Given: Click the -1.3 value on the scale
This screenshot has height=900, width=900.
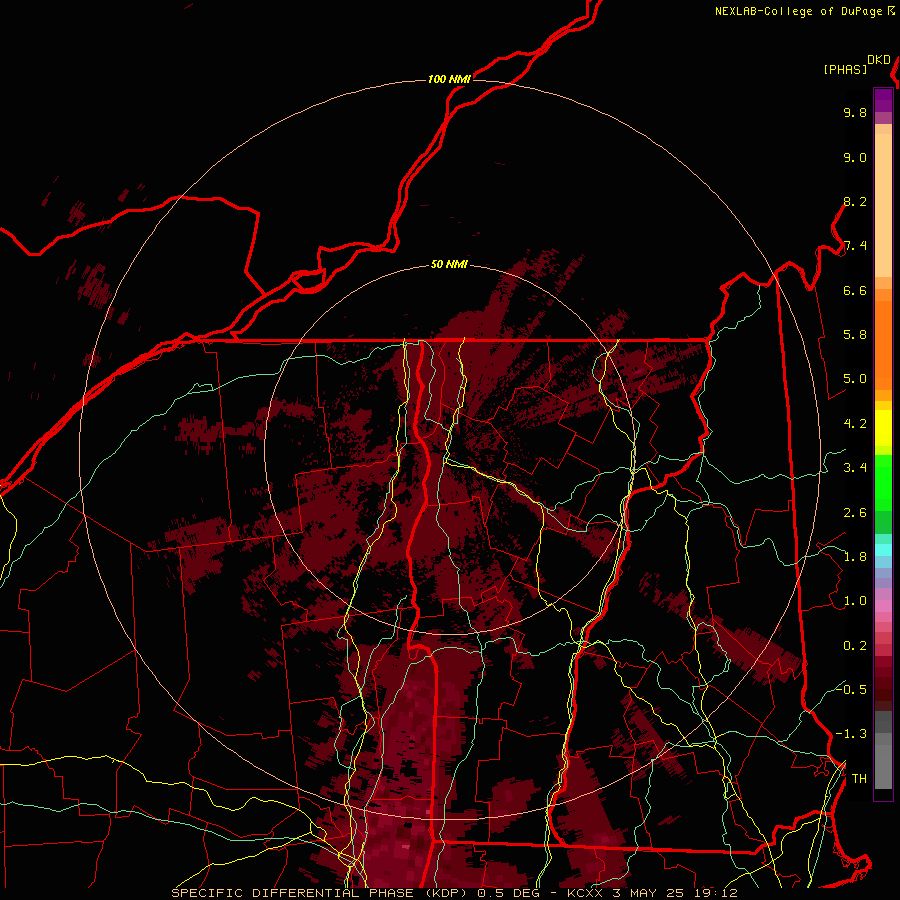Looking at the screenshot, I should [x=851, y=735].
